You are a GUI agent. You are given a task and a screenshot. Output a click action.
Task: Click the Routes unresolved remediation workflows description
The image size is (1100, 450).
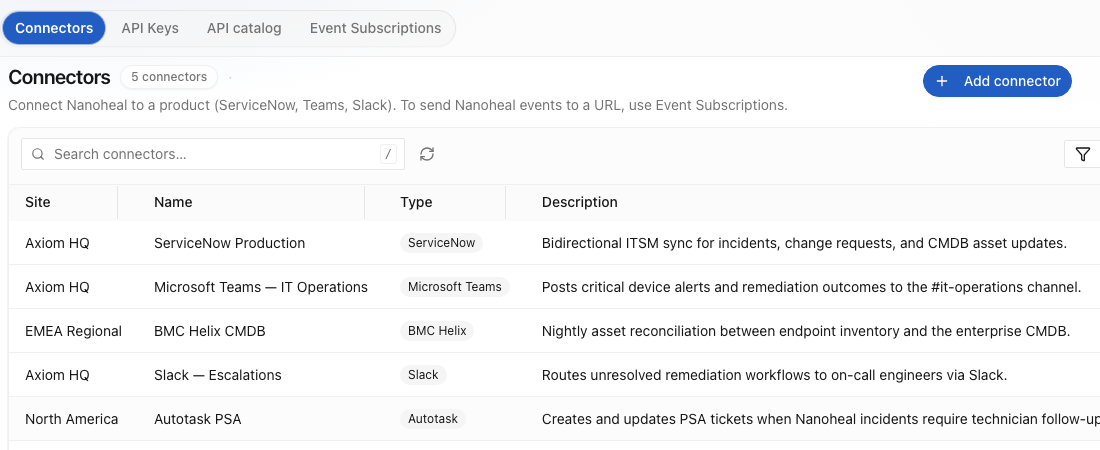(774, 376)
